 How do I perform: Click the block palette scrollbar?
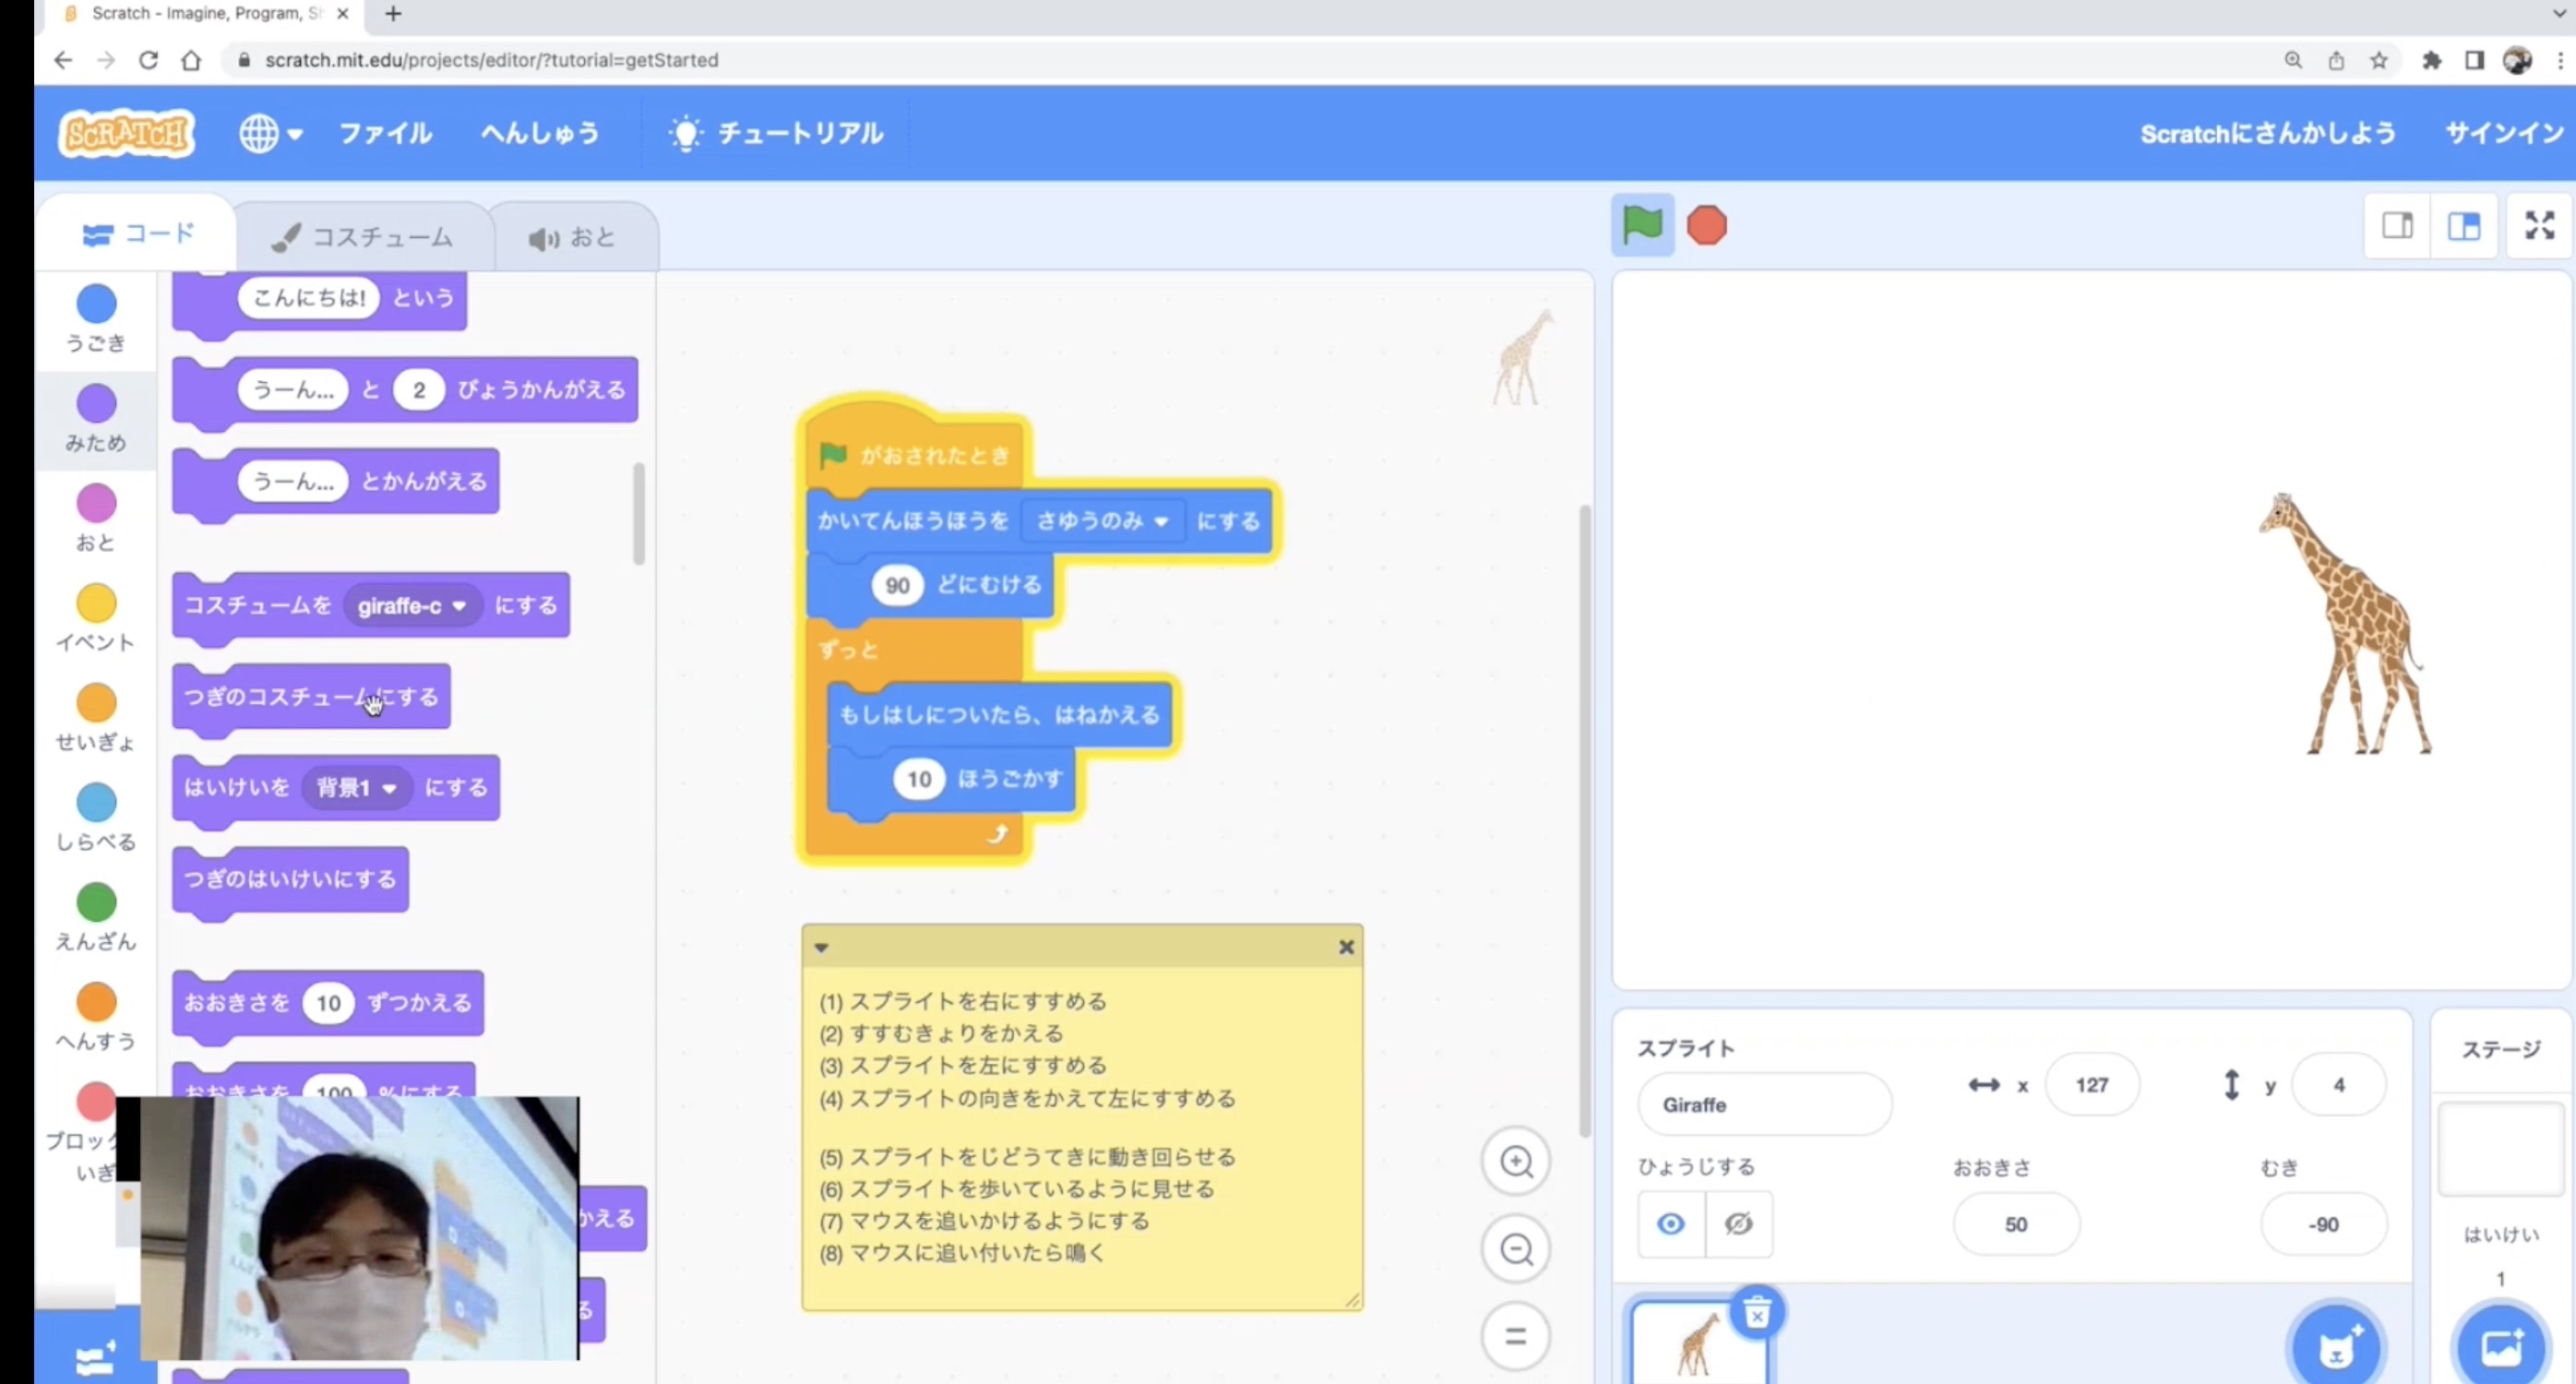click(639, 514)
